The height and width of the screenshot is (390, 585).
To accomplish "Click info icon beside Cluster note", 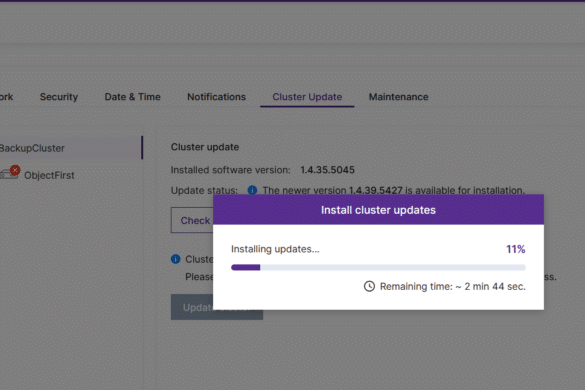I will click(x=175, y=259).
